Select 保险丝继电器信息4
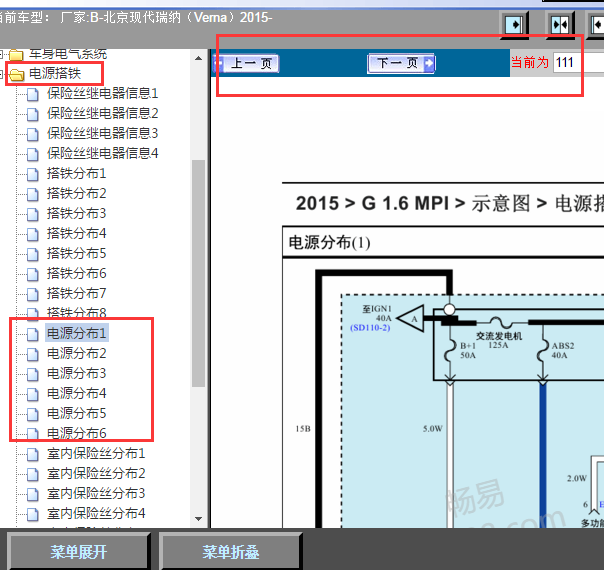Screen dimensions: 604x570 point(102,153)
